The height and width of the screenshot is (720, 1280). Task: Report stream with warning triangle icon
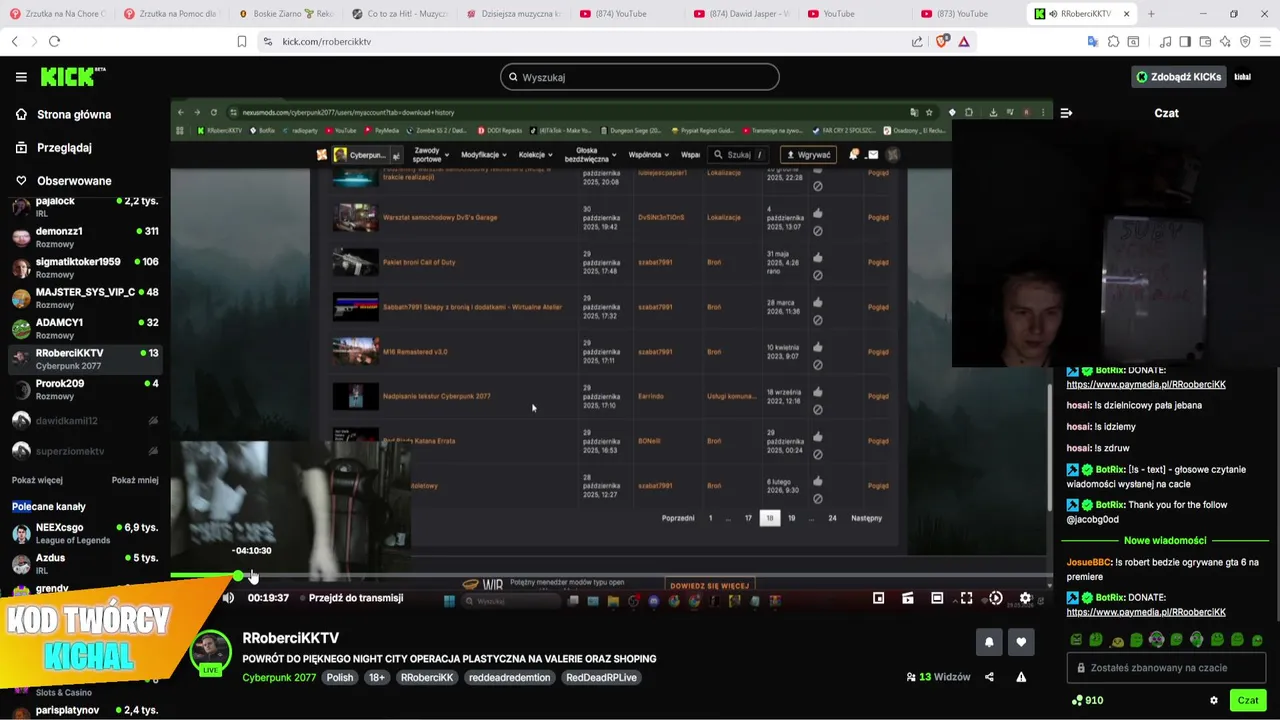click(x=1021, y=677)
